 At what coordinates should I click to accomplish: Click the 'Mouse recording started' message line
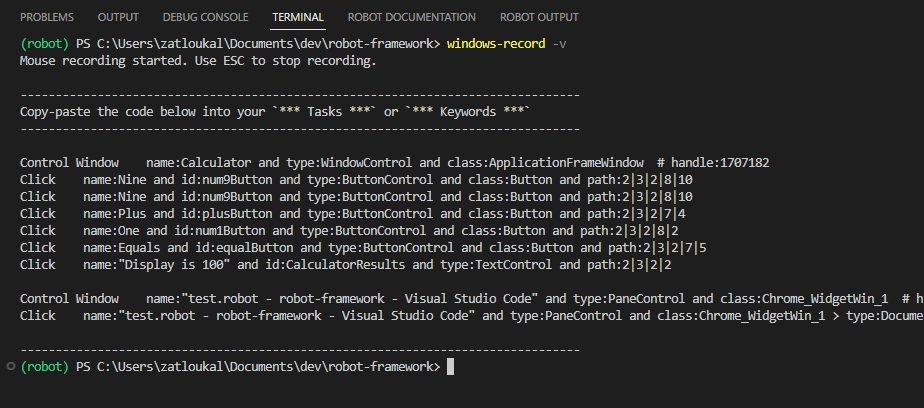tap(198, 60)
